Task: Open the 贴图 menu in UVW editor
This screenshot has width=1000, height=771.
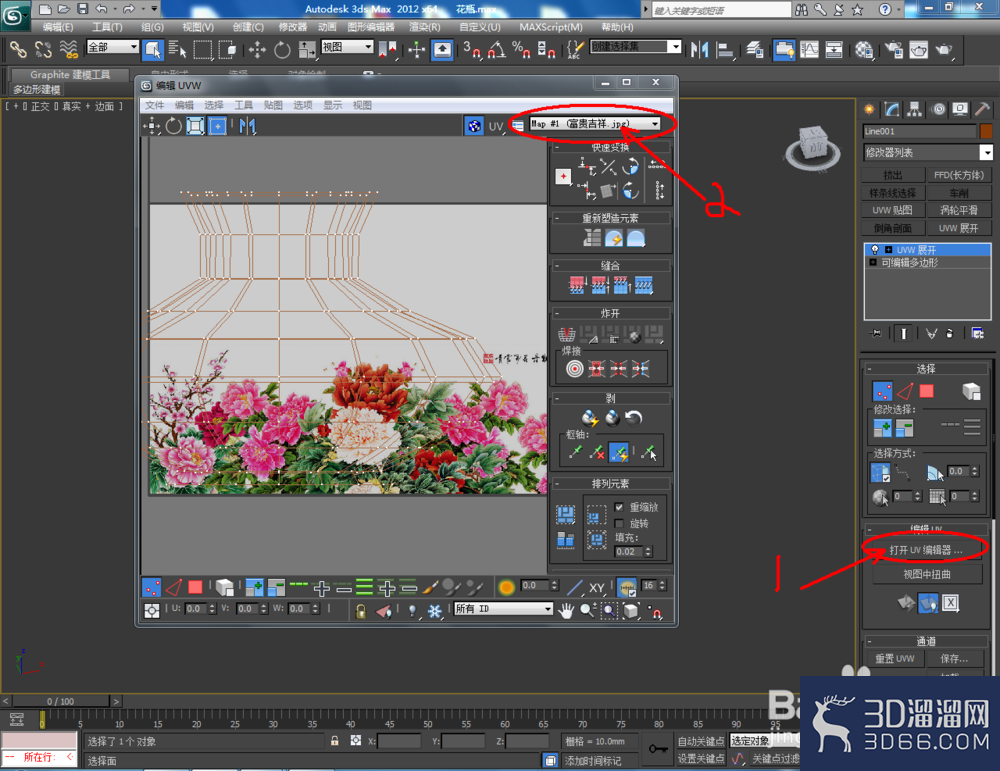Action: point(273,105)
